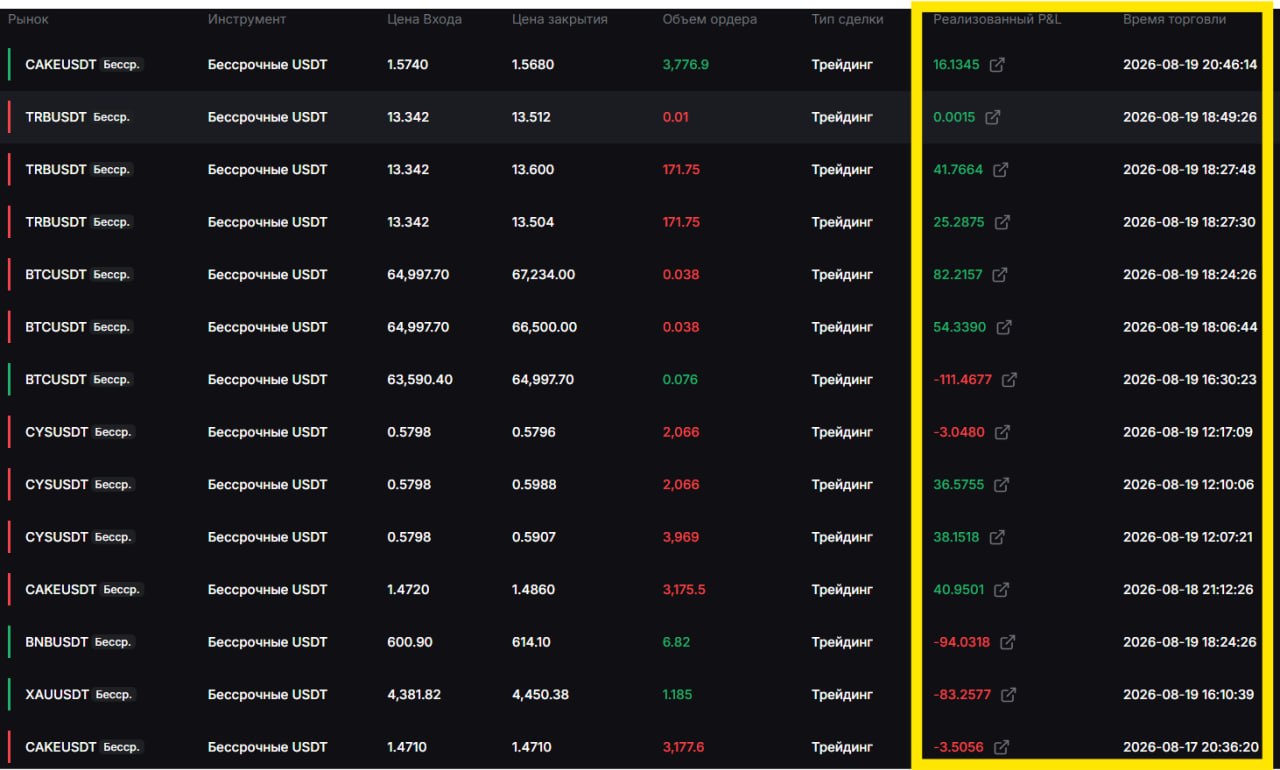Click entry price 4,381.82
This screenshot has height=770, width=1280.
tap(414, 695)
